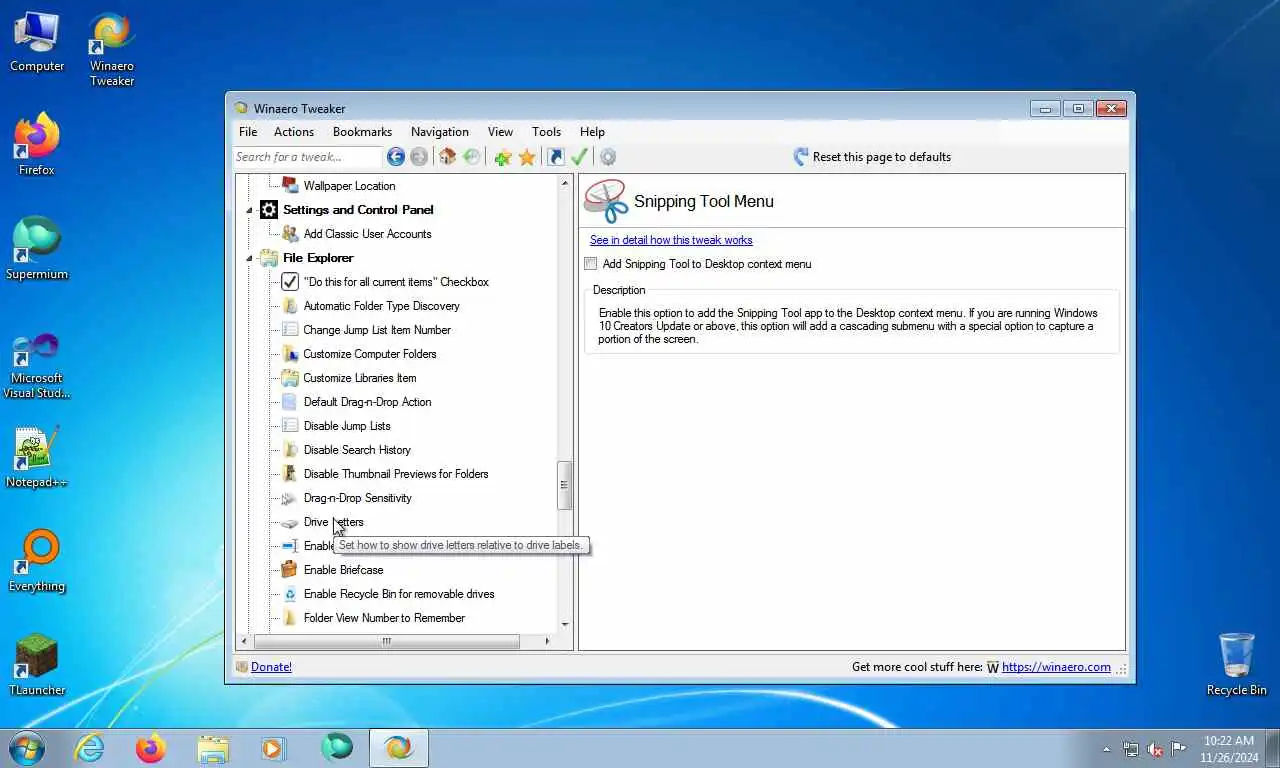Screen dimensions: 1280x768
Task: Click the blue Back arrow in the toolbar
Action: click(x=396, y=157)
